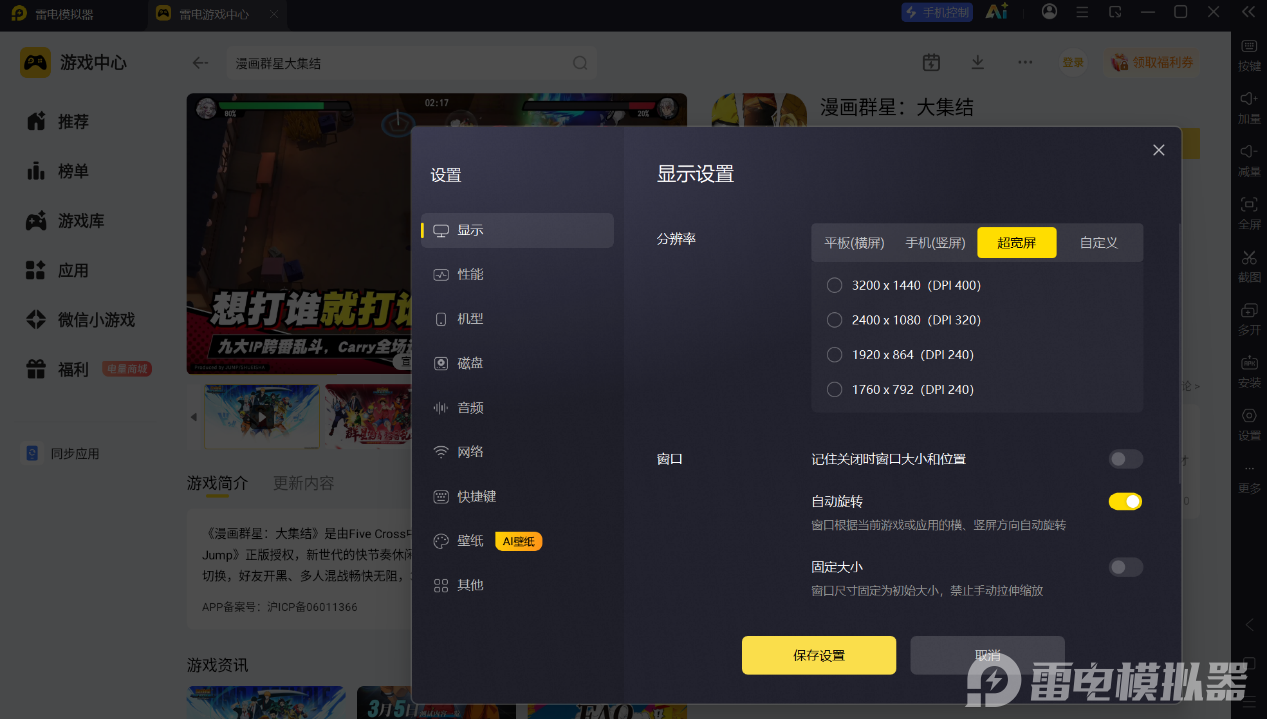The image size is (1267, 719).
Task: Click the Android back chevron in sidebar
Action: click(x=1249, y=625)
